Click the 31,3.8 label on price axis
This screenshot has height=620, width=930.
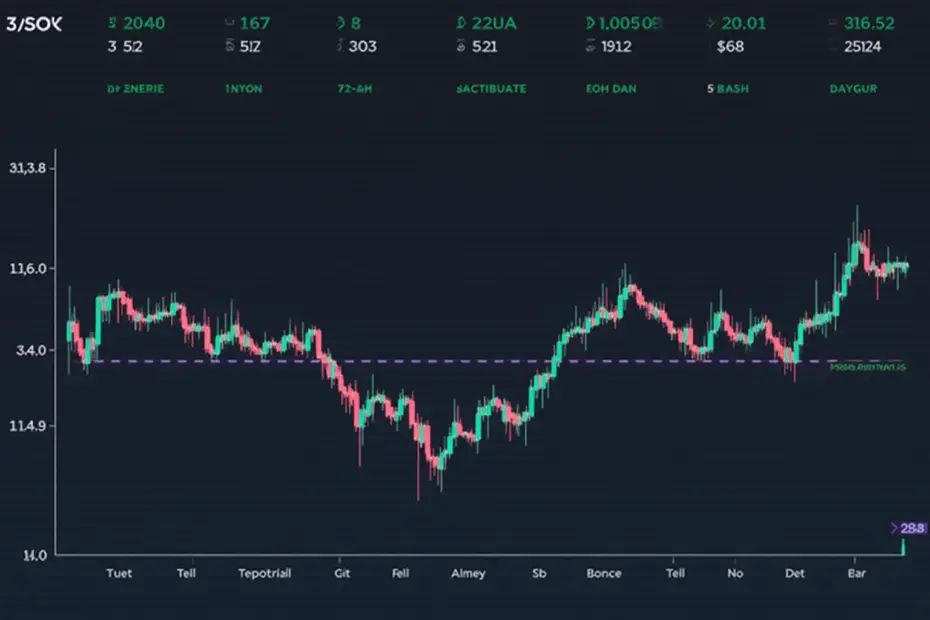pos(28,168)
